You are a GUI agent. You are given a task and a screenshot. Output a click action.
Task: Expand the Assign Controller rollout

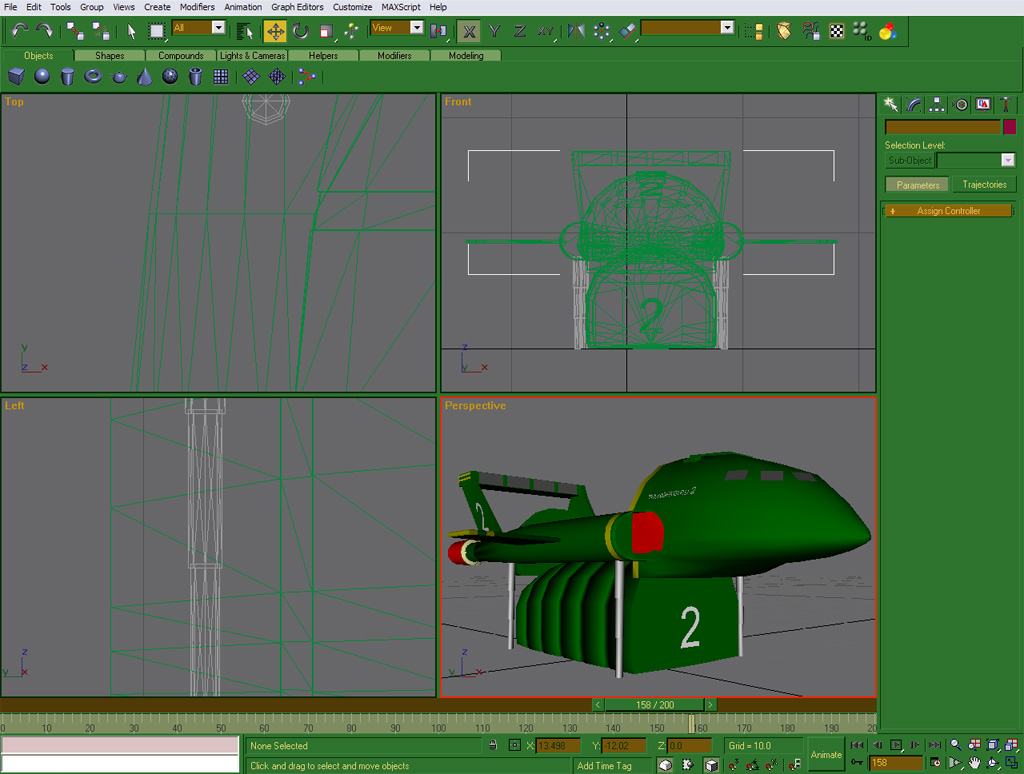point(948,210)
